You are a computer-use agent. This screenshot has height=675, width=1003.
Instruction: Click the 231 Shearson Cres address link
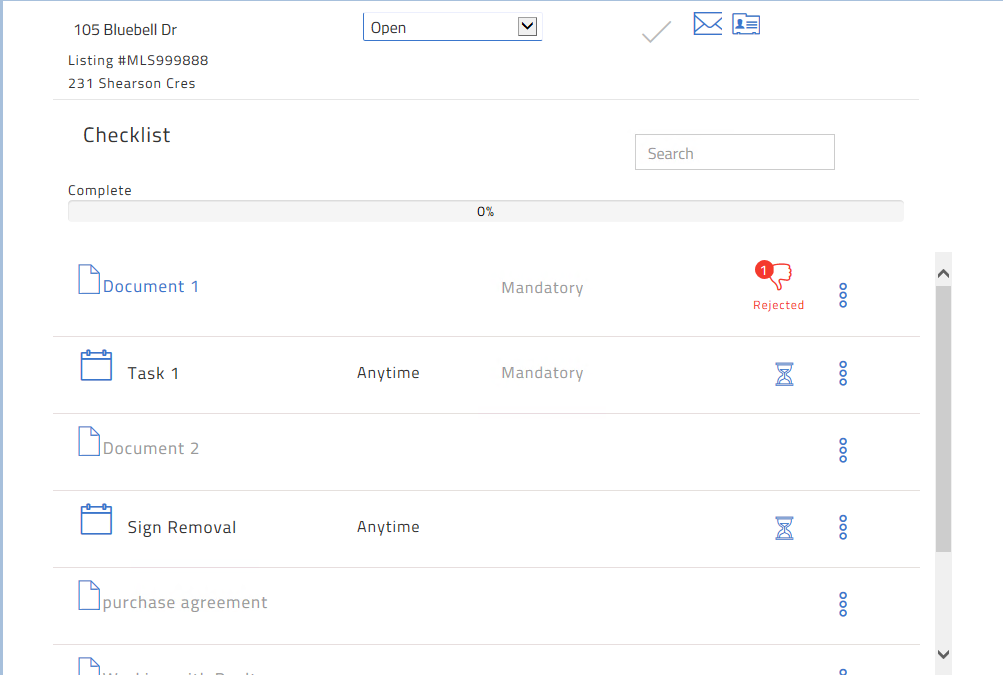132,83
